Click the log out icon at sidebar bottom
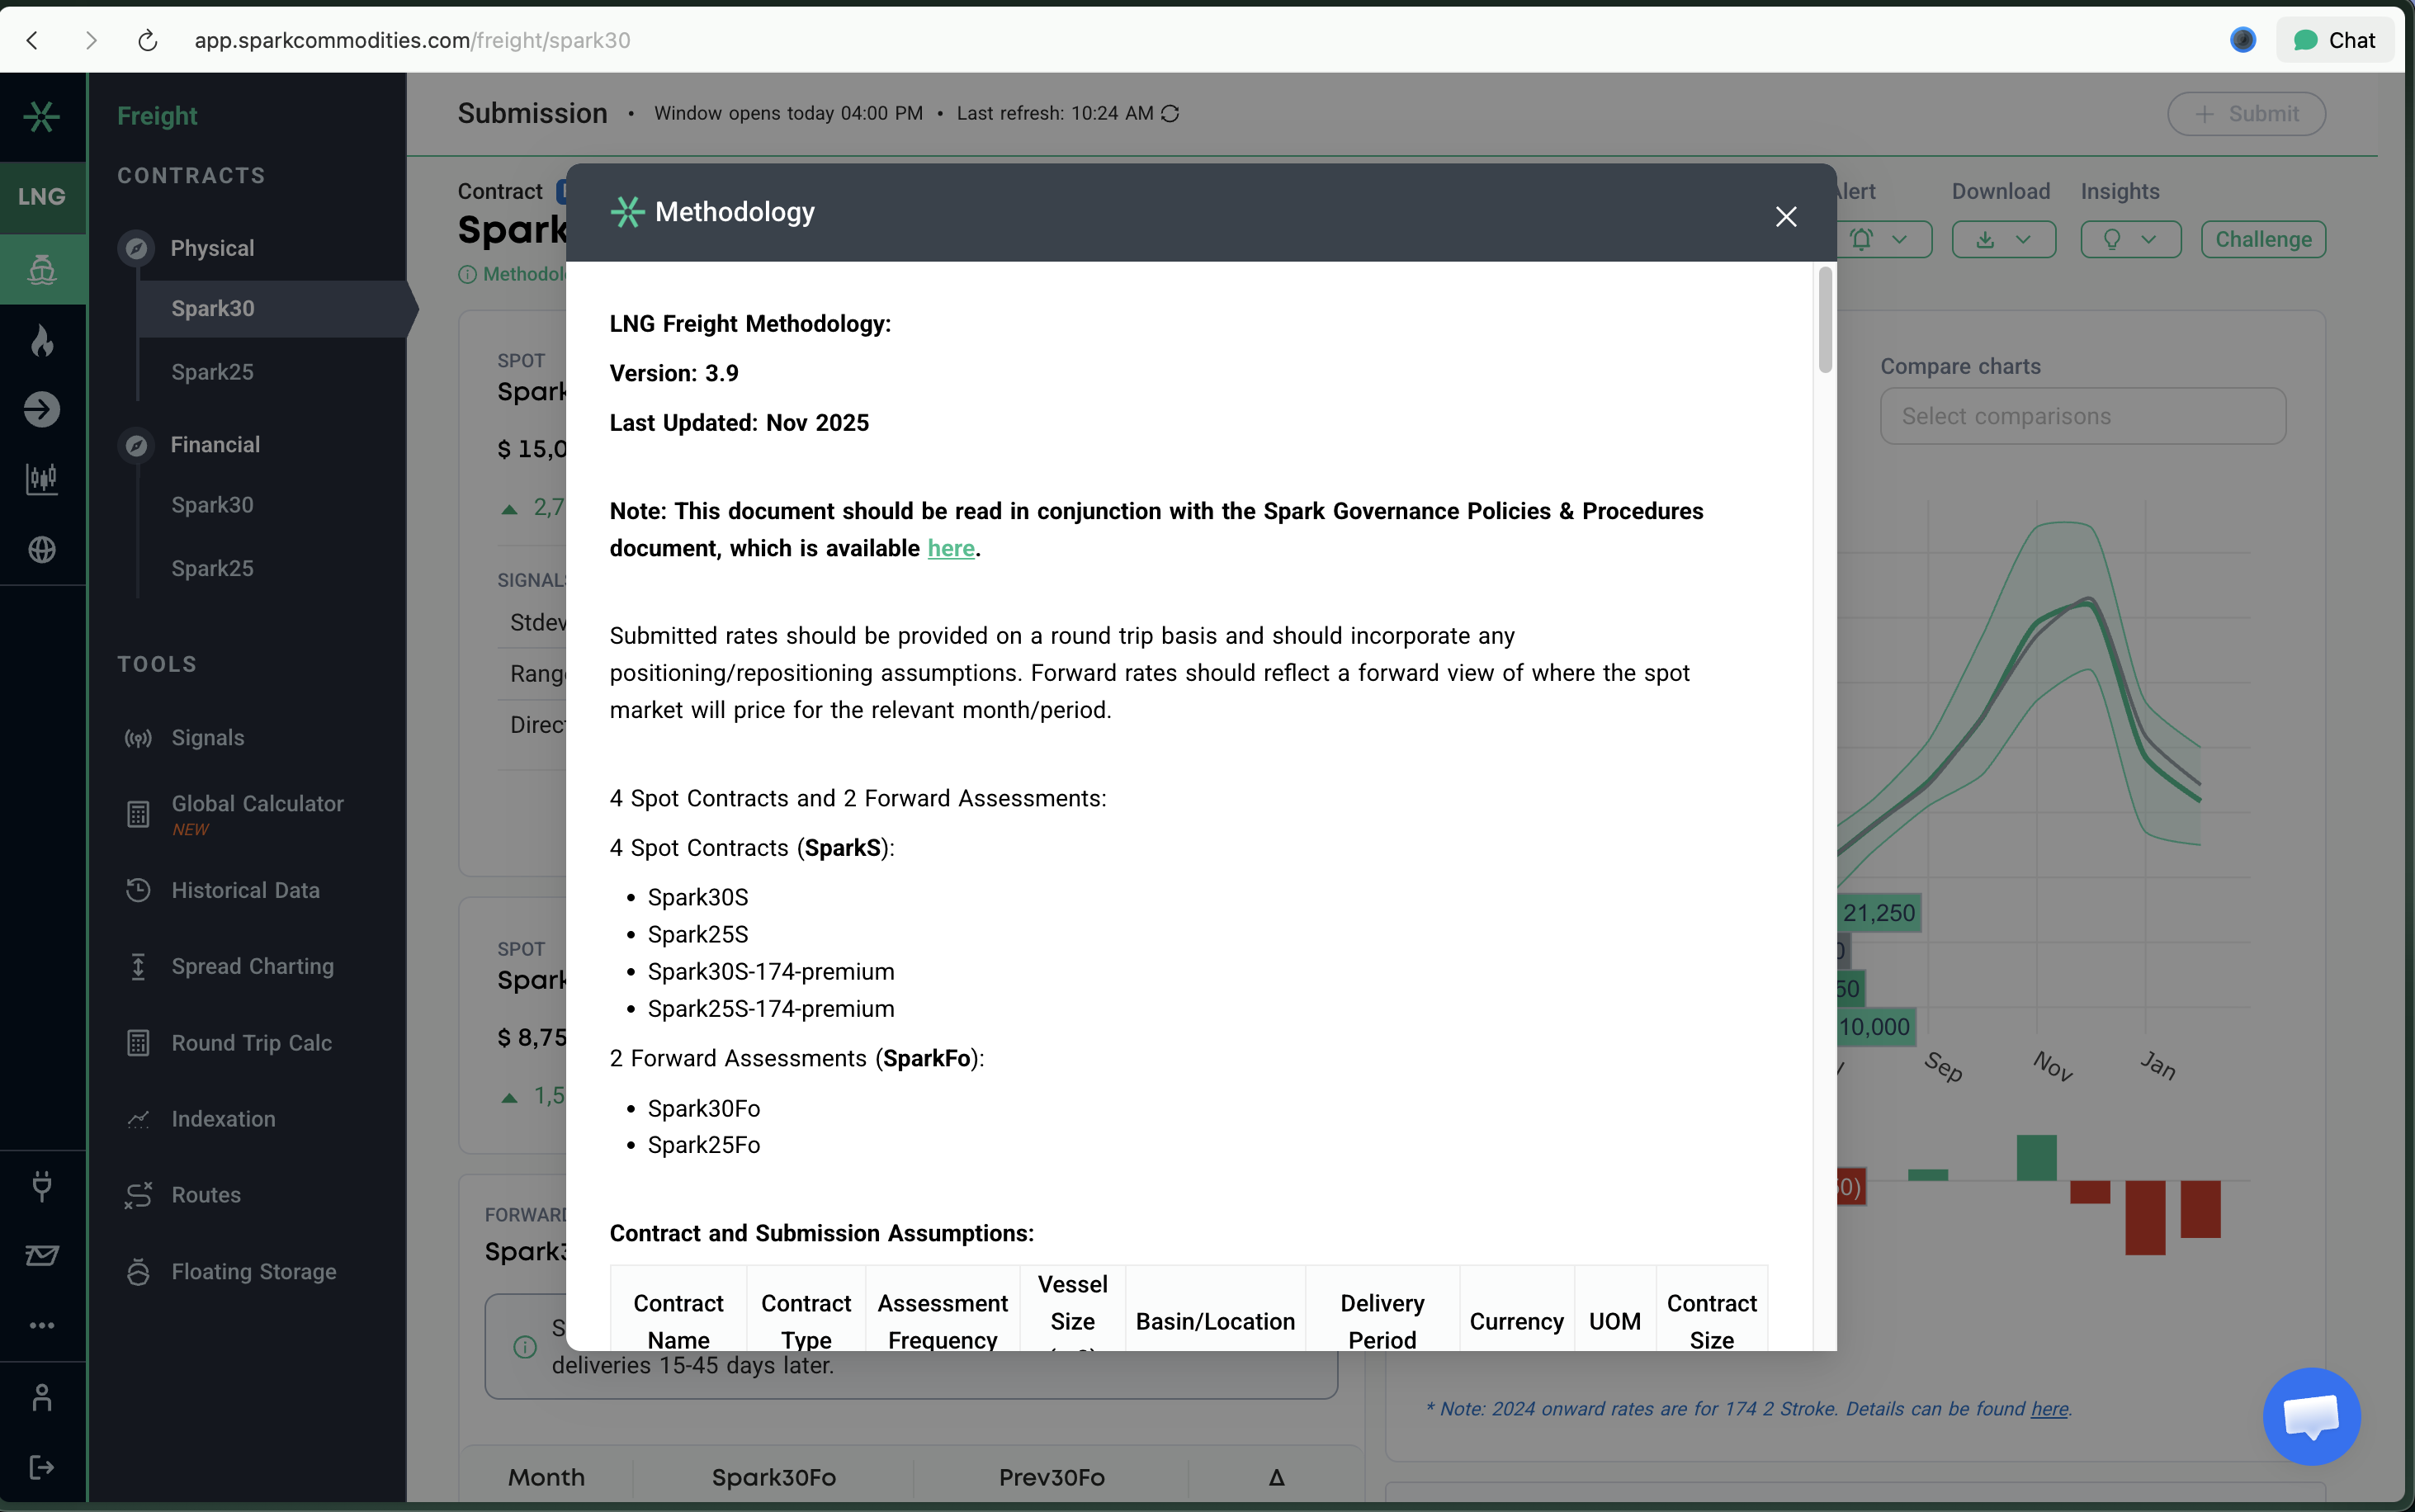The image size is (2415, 1512). tap(41, 1467)
